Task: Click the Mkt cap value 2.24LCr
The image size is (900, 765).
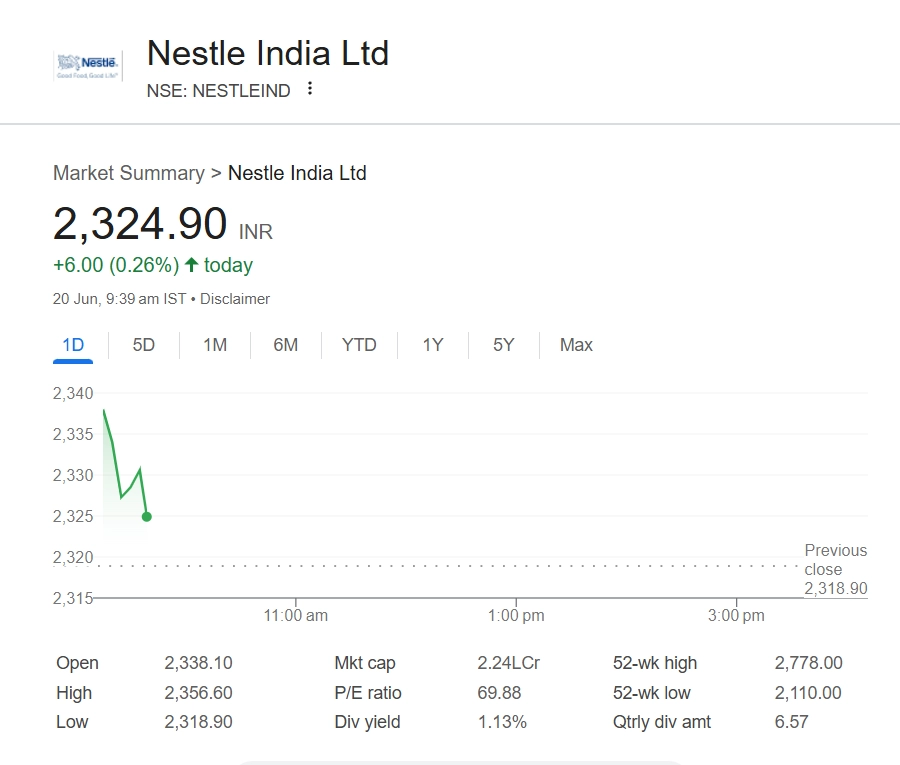Action: 508,663
